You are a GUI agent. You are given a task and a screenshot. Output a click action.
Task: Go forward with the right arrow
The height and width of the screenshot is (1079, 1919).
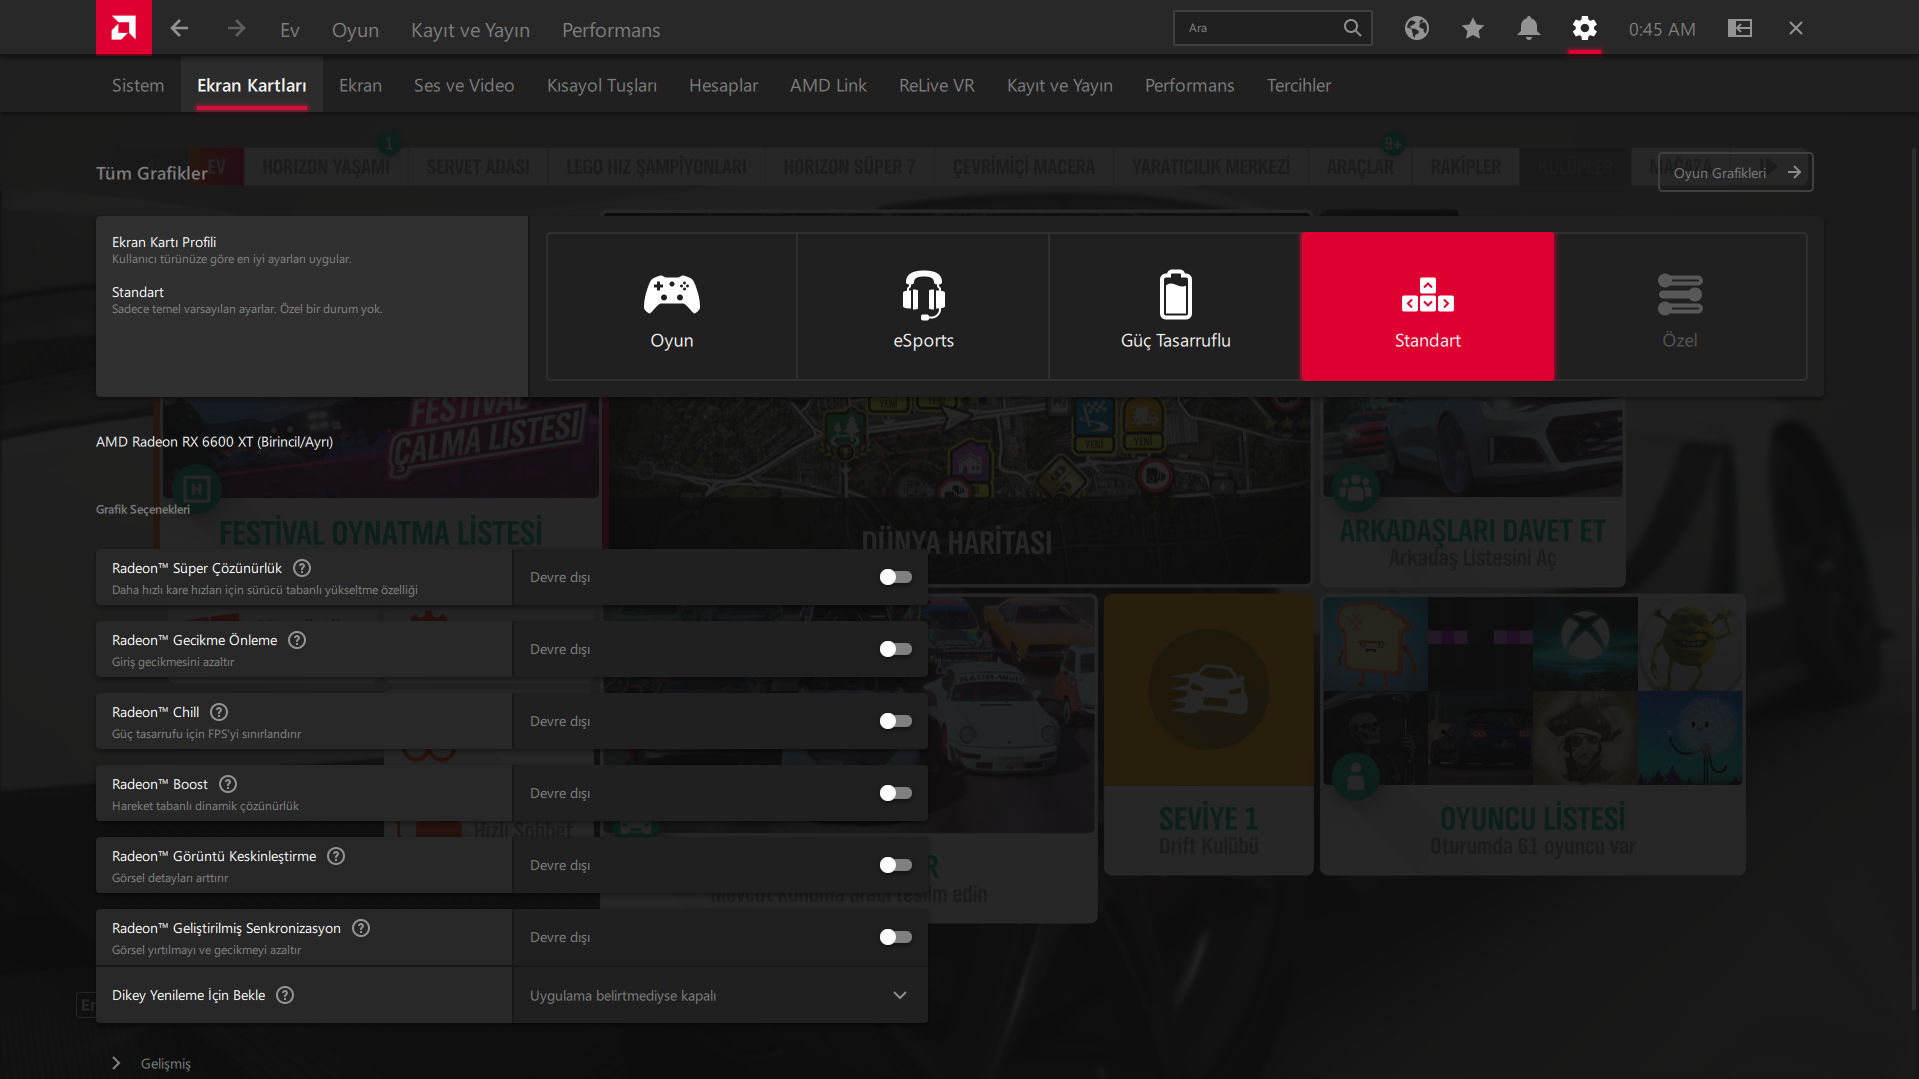(236, 28)
